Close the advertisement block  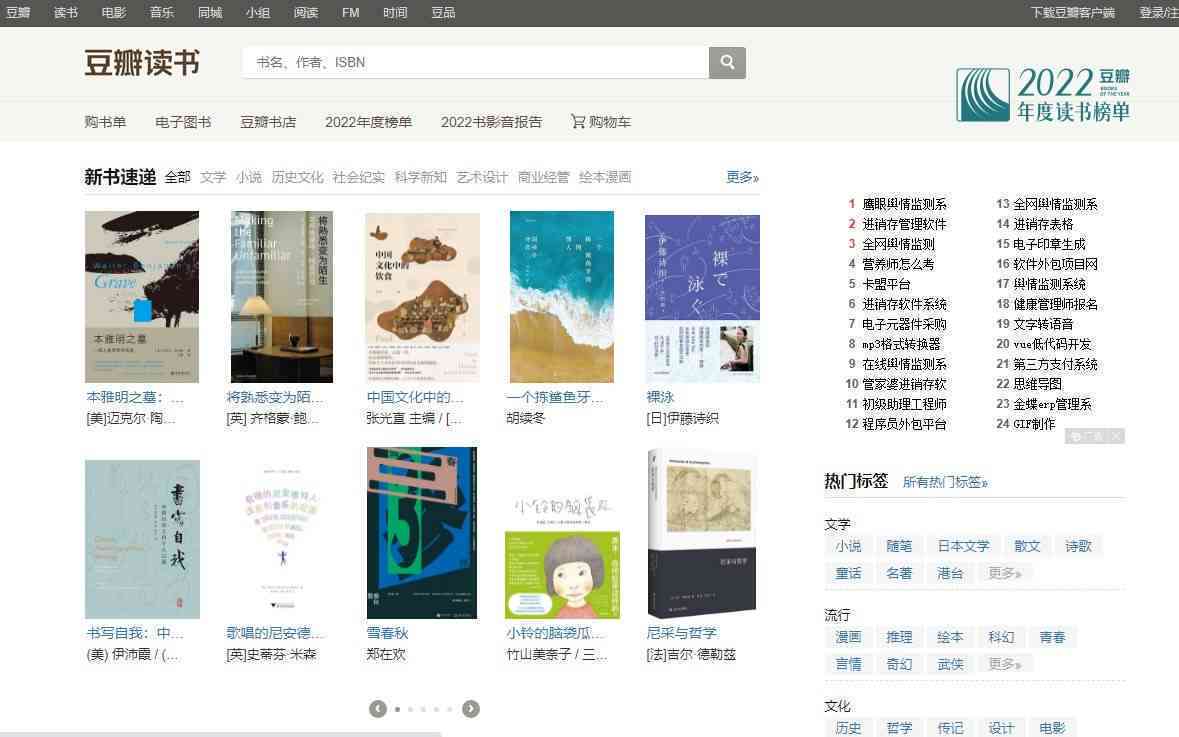click(1117, 436)
